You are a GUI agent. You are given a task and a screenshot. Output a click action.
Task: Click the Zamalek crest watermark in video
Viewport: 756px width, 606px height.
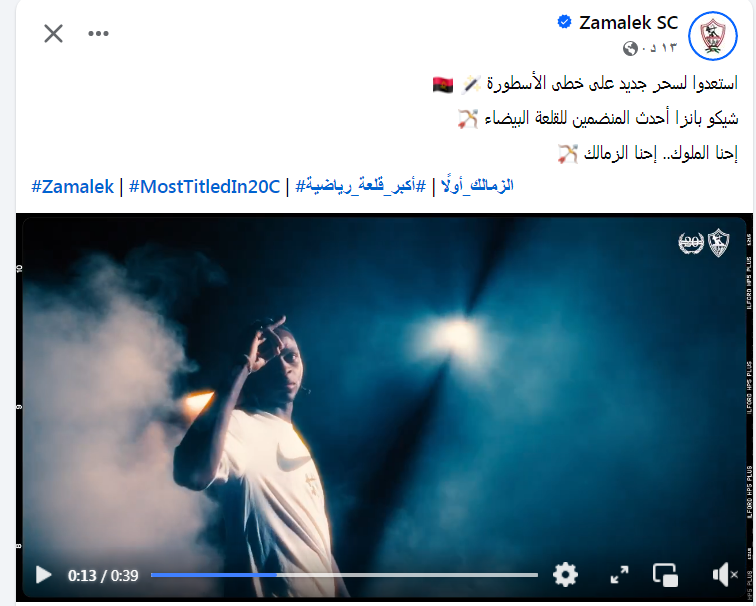click(718, 242)
